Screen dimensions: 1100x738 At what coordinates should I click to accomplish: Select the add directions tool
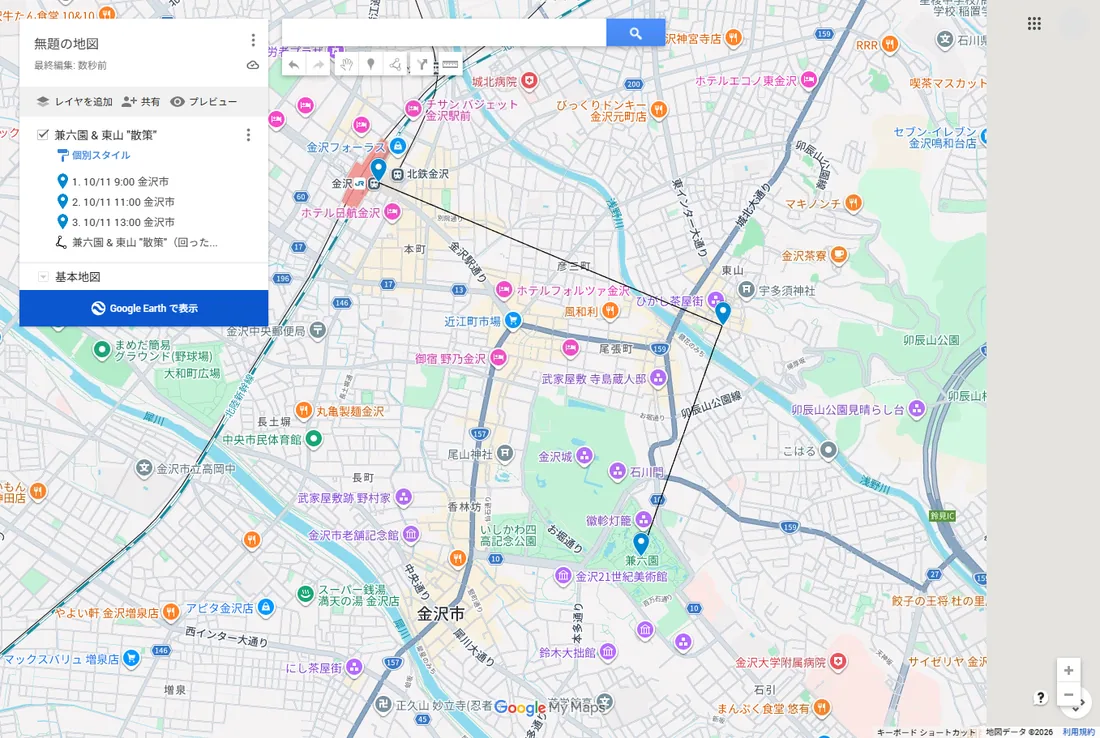[422, 65]
